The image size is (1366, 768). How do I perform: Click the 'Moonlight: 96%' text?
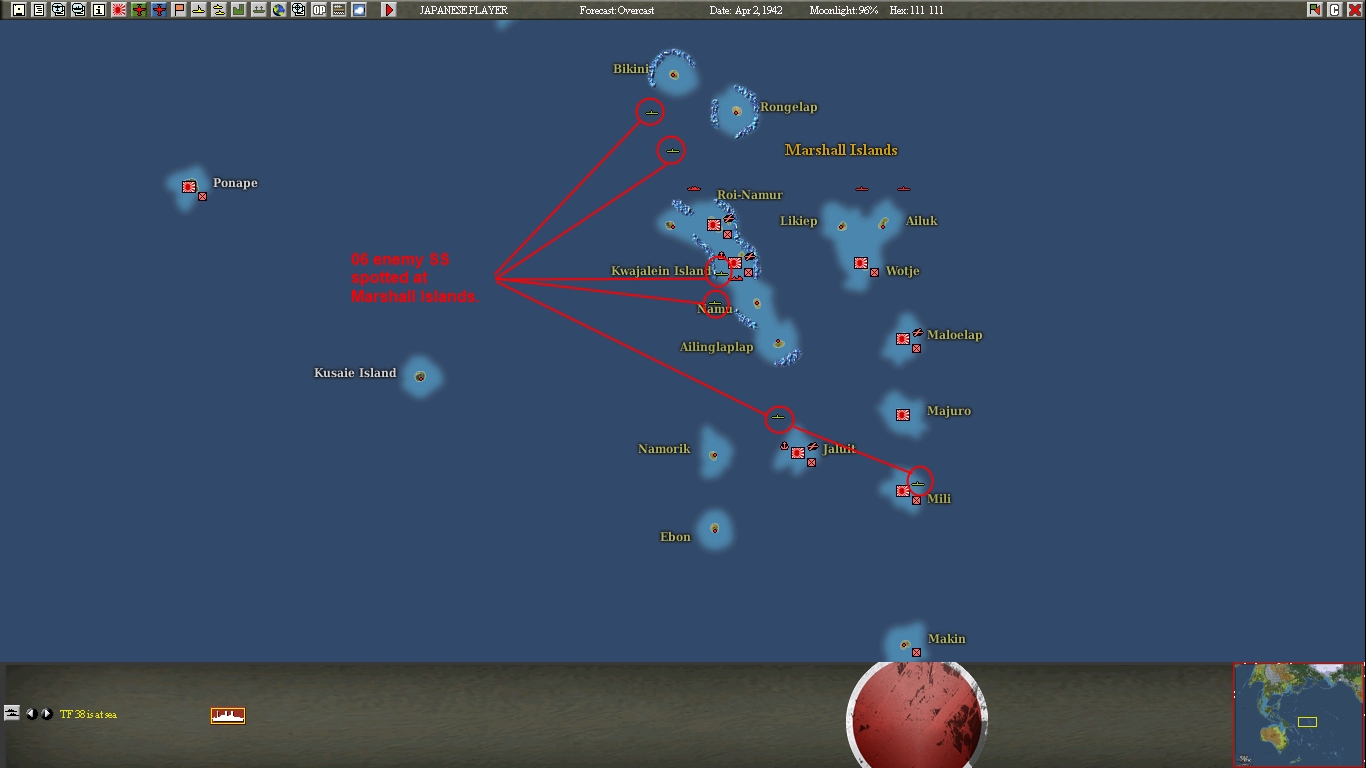coord(844,10)
